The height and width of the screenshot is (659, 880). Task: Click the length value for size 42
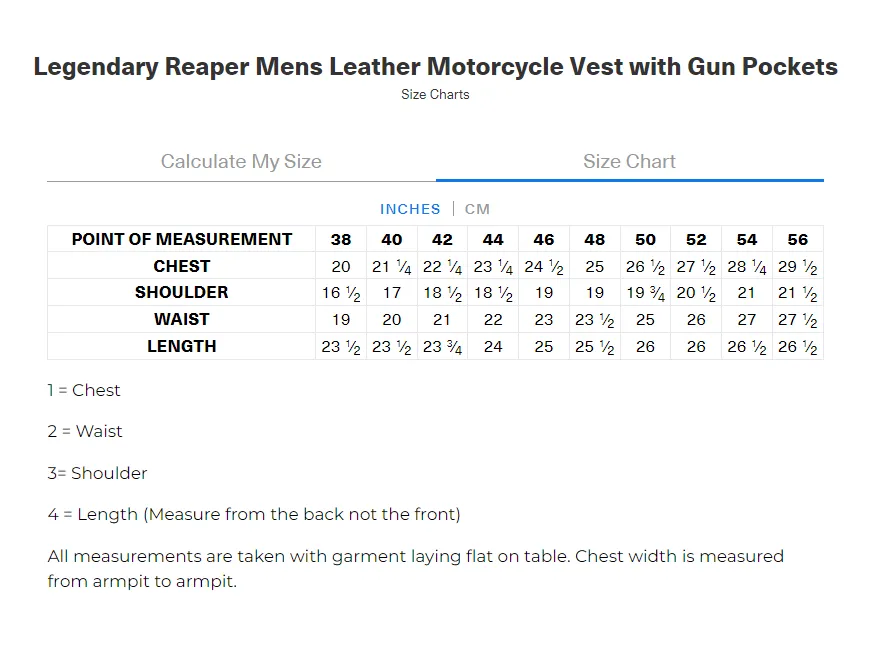[x=443, y=347]
